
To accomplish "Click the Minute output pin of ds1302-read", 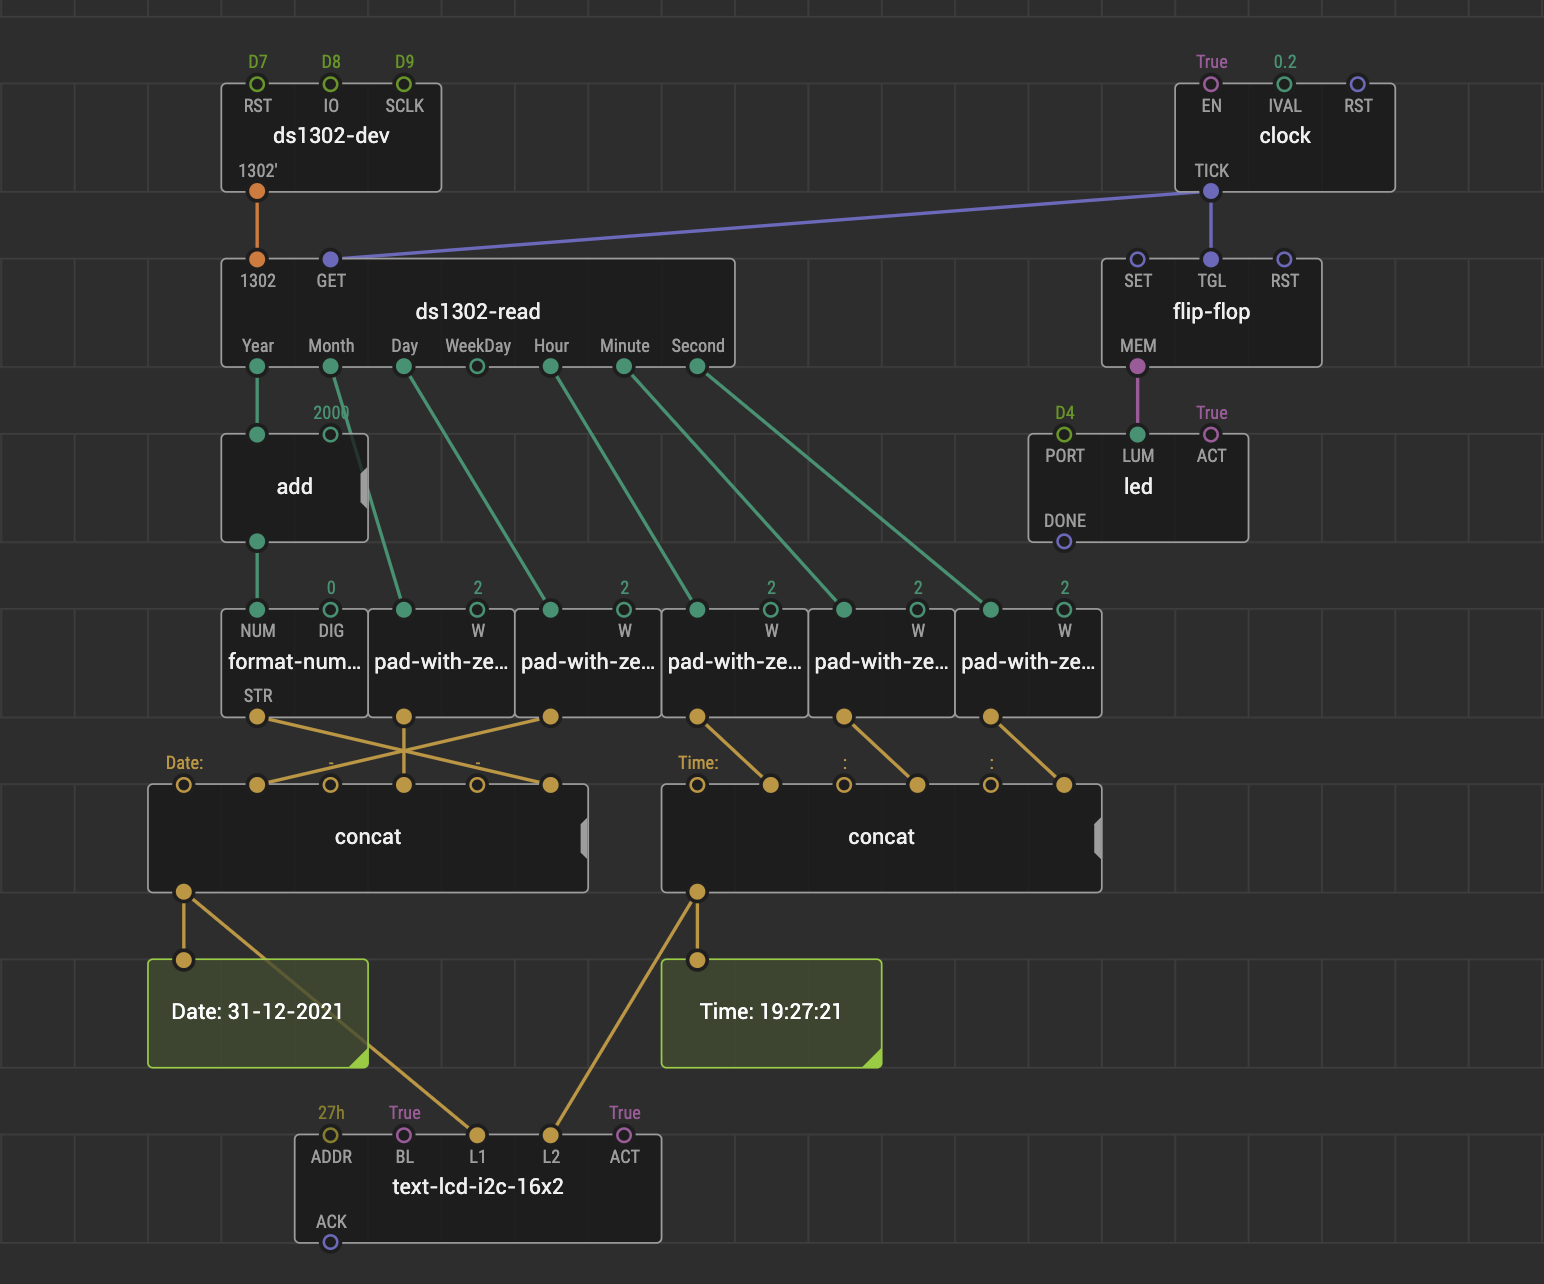I will pos(624,367).
